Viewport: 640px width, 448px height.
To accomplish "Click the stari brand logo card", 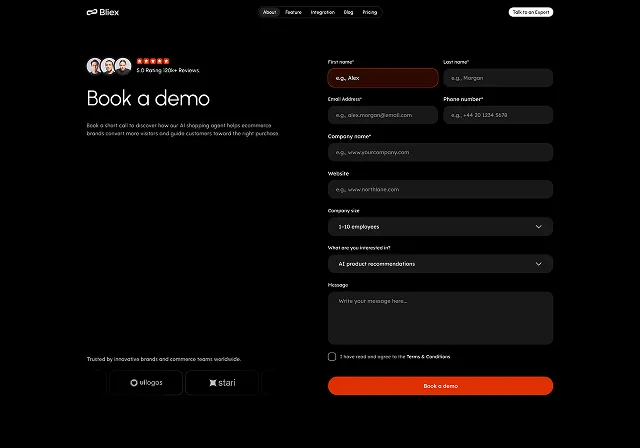I will click(x=222, y=383).
